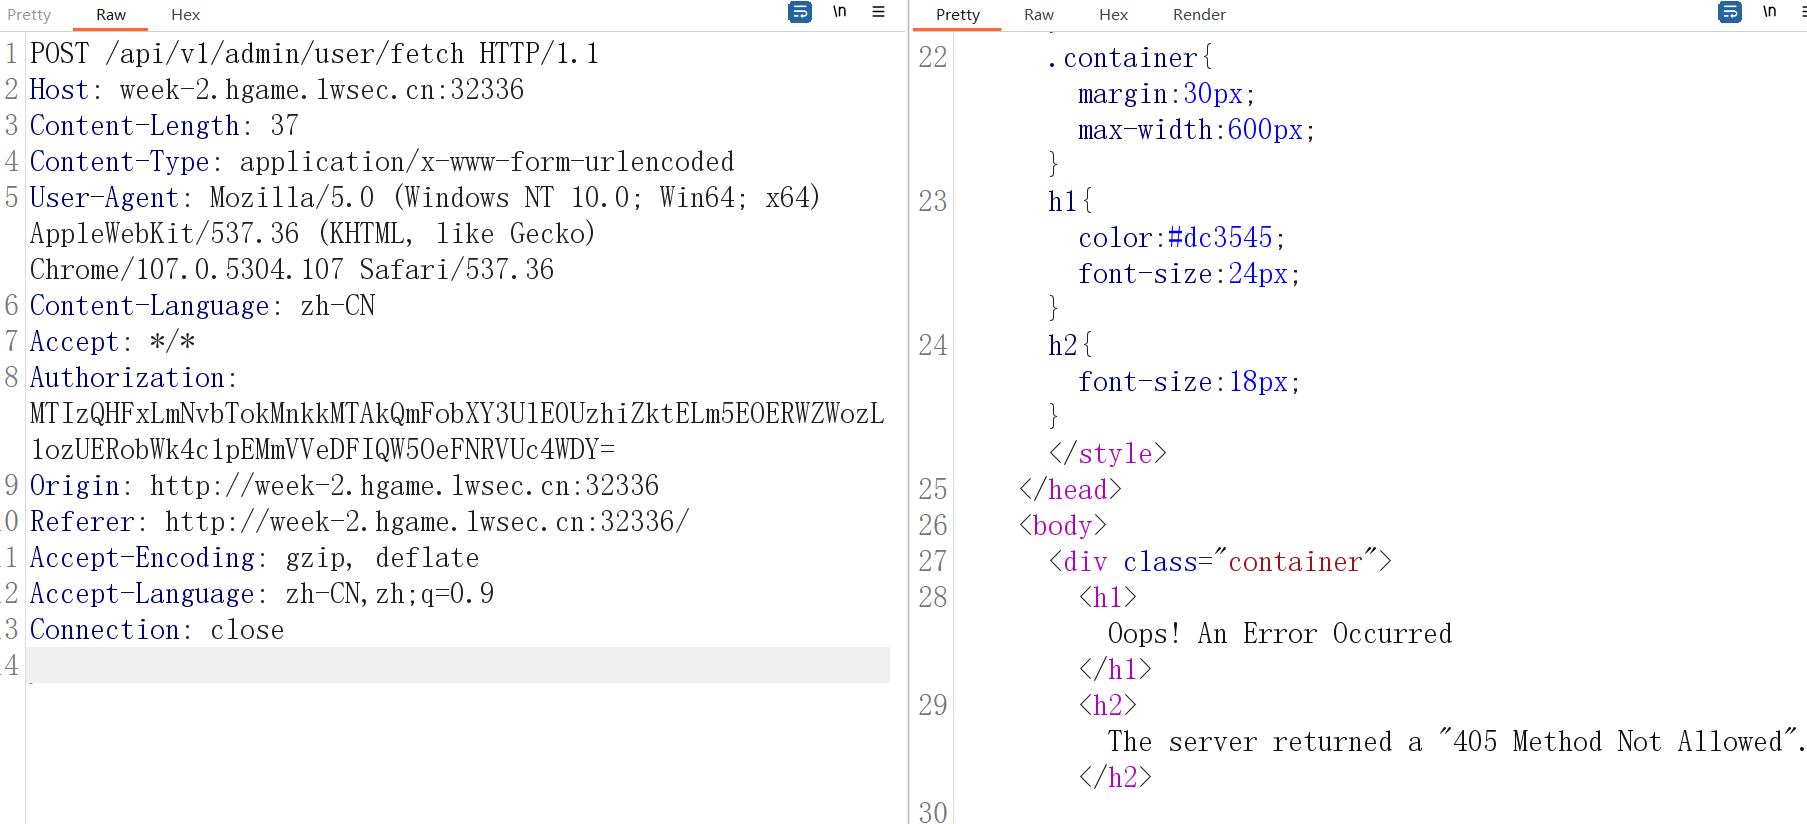Select the response panel Pretty tab
Screen dimensions: 1807x824
pos(958,15)
